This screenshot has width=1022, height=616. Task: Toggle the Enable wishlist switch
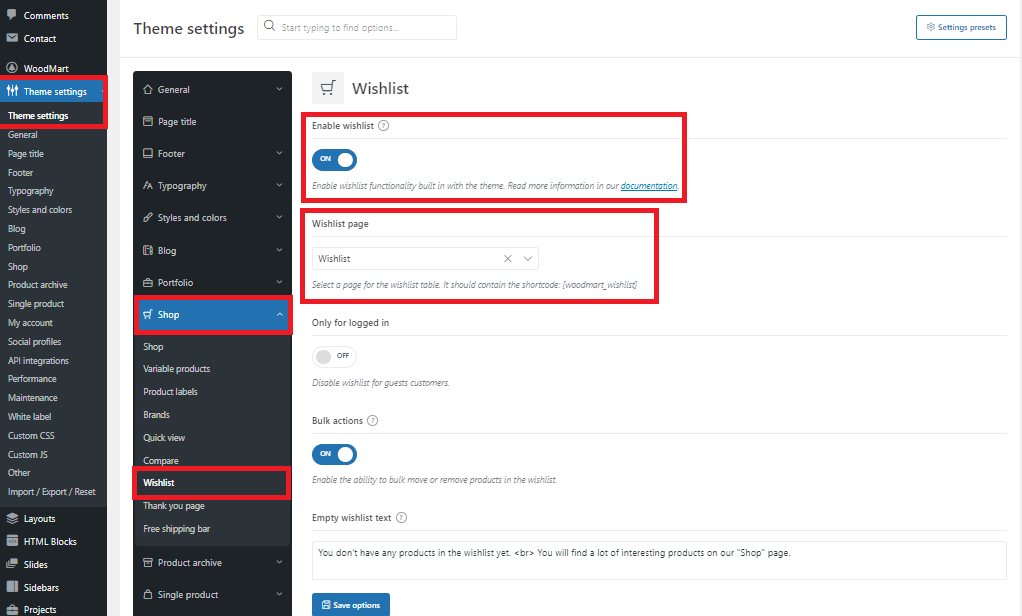pyautogui.click(x=334, y=159)
